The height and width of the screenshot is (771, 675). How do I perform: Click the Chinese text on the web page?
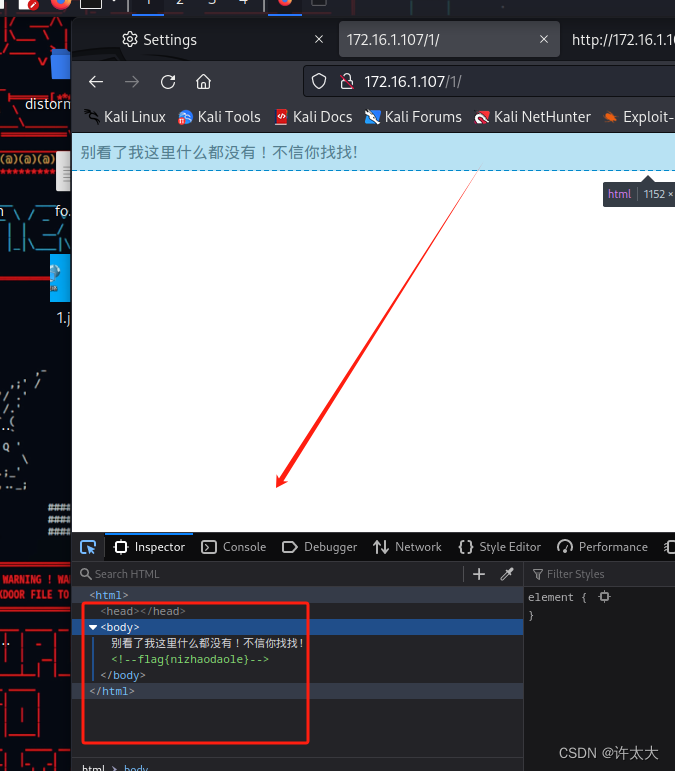(x=219, y=152)
